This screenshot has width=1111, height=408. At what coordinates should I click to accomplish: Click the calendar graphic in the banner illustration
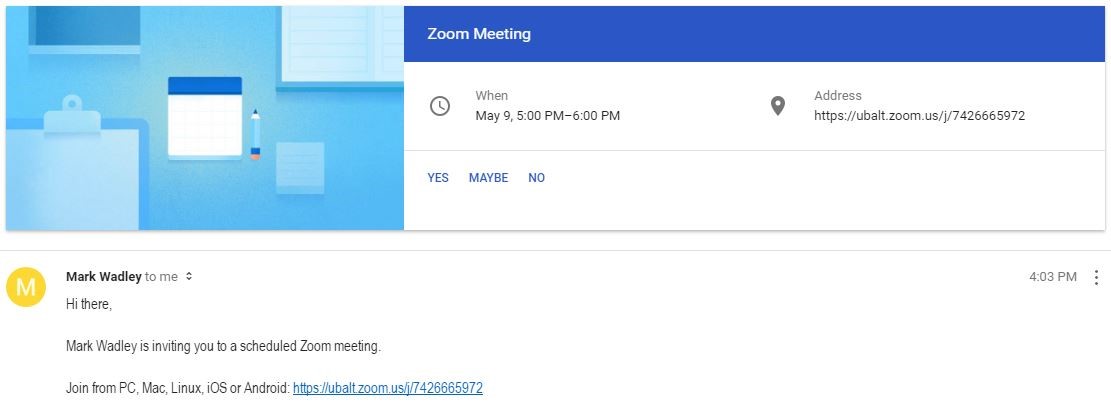click(x=205, y=118)
